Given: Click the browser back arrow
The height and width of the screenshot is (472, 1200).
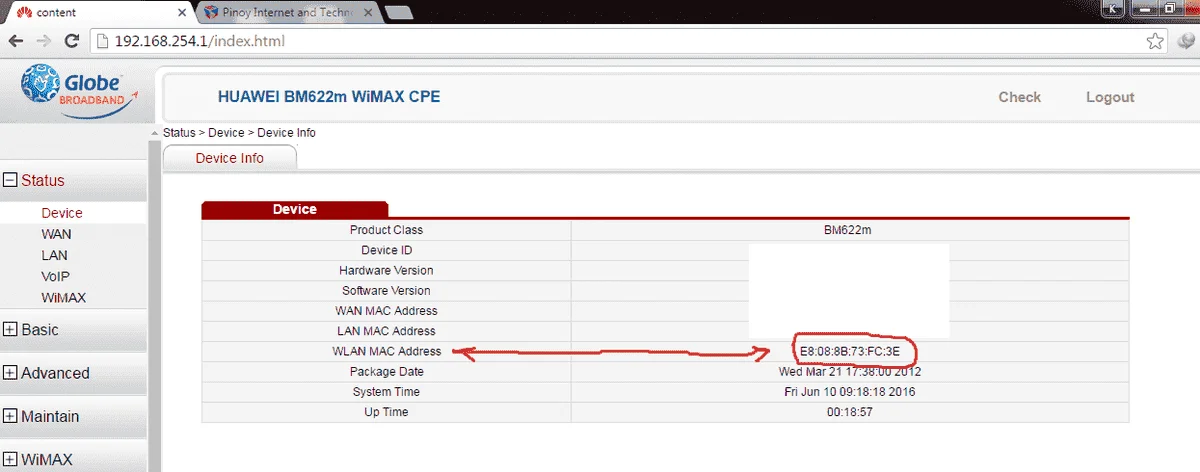Looking at the screenshot, I should [x=17, y=42].
